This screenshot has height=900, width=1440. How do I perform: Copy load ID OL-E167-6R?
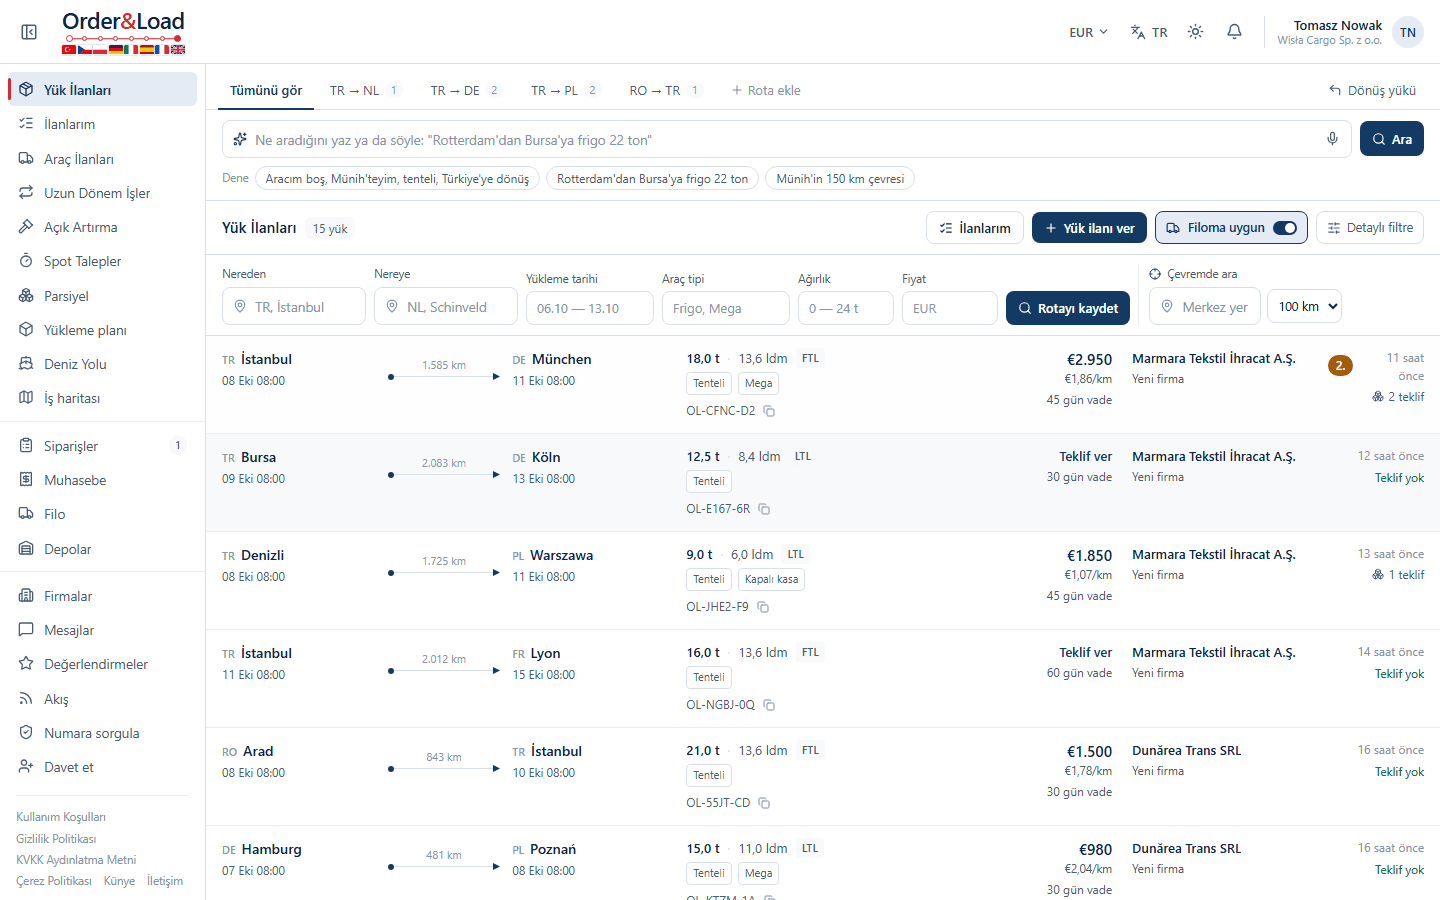coord(764,509)
